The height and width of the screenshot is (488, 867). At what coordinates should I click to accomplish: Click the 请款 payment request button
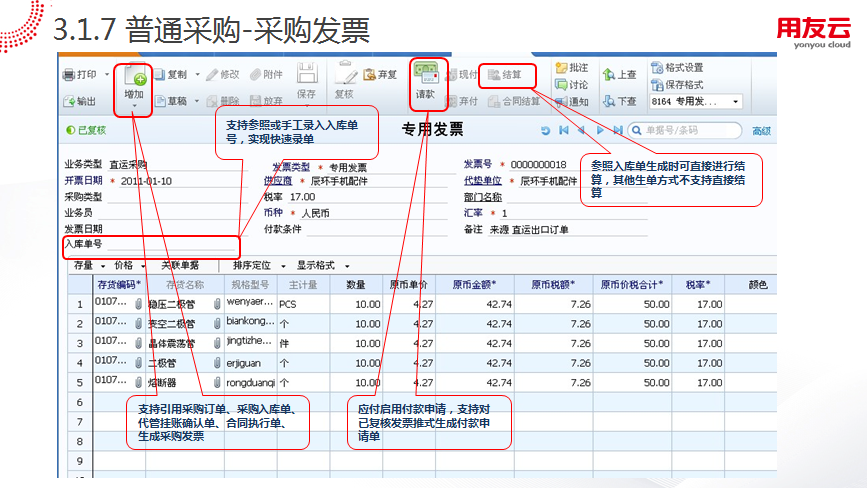pos(426,82)
